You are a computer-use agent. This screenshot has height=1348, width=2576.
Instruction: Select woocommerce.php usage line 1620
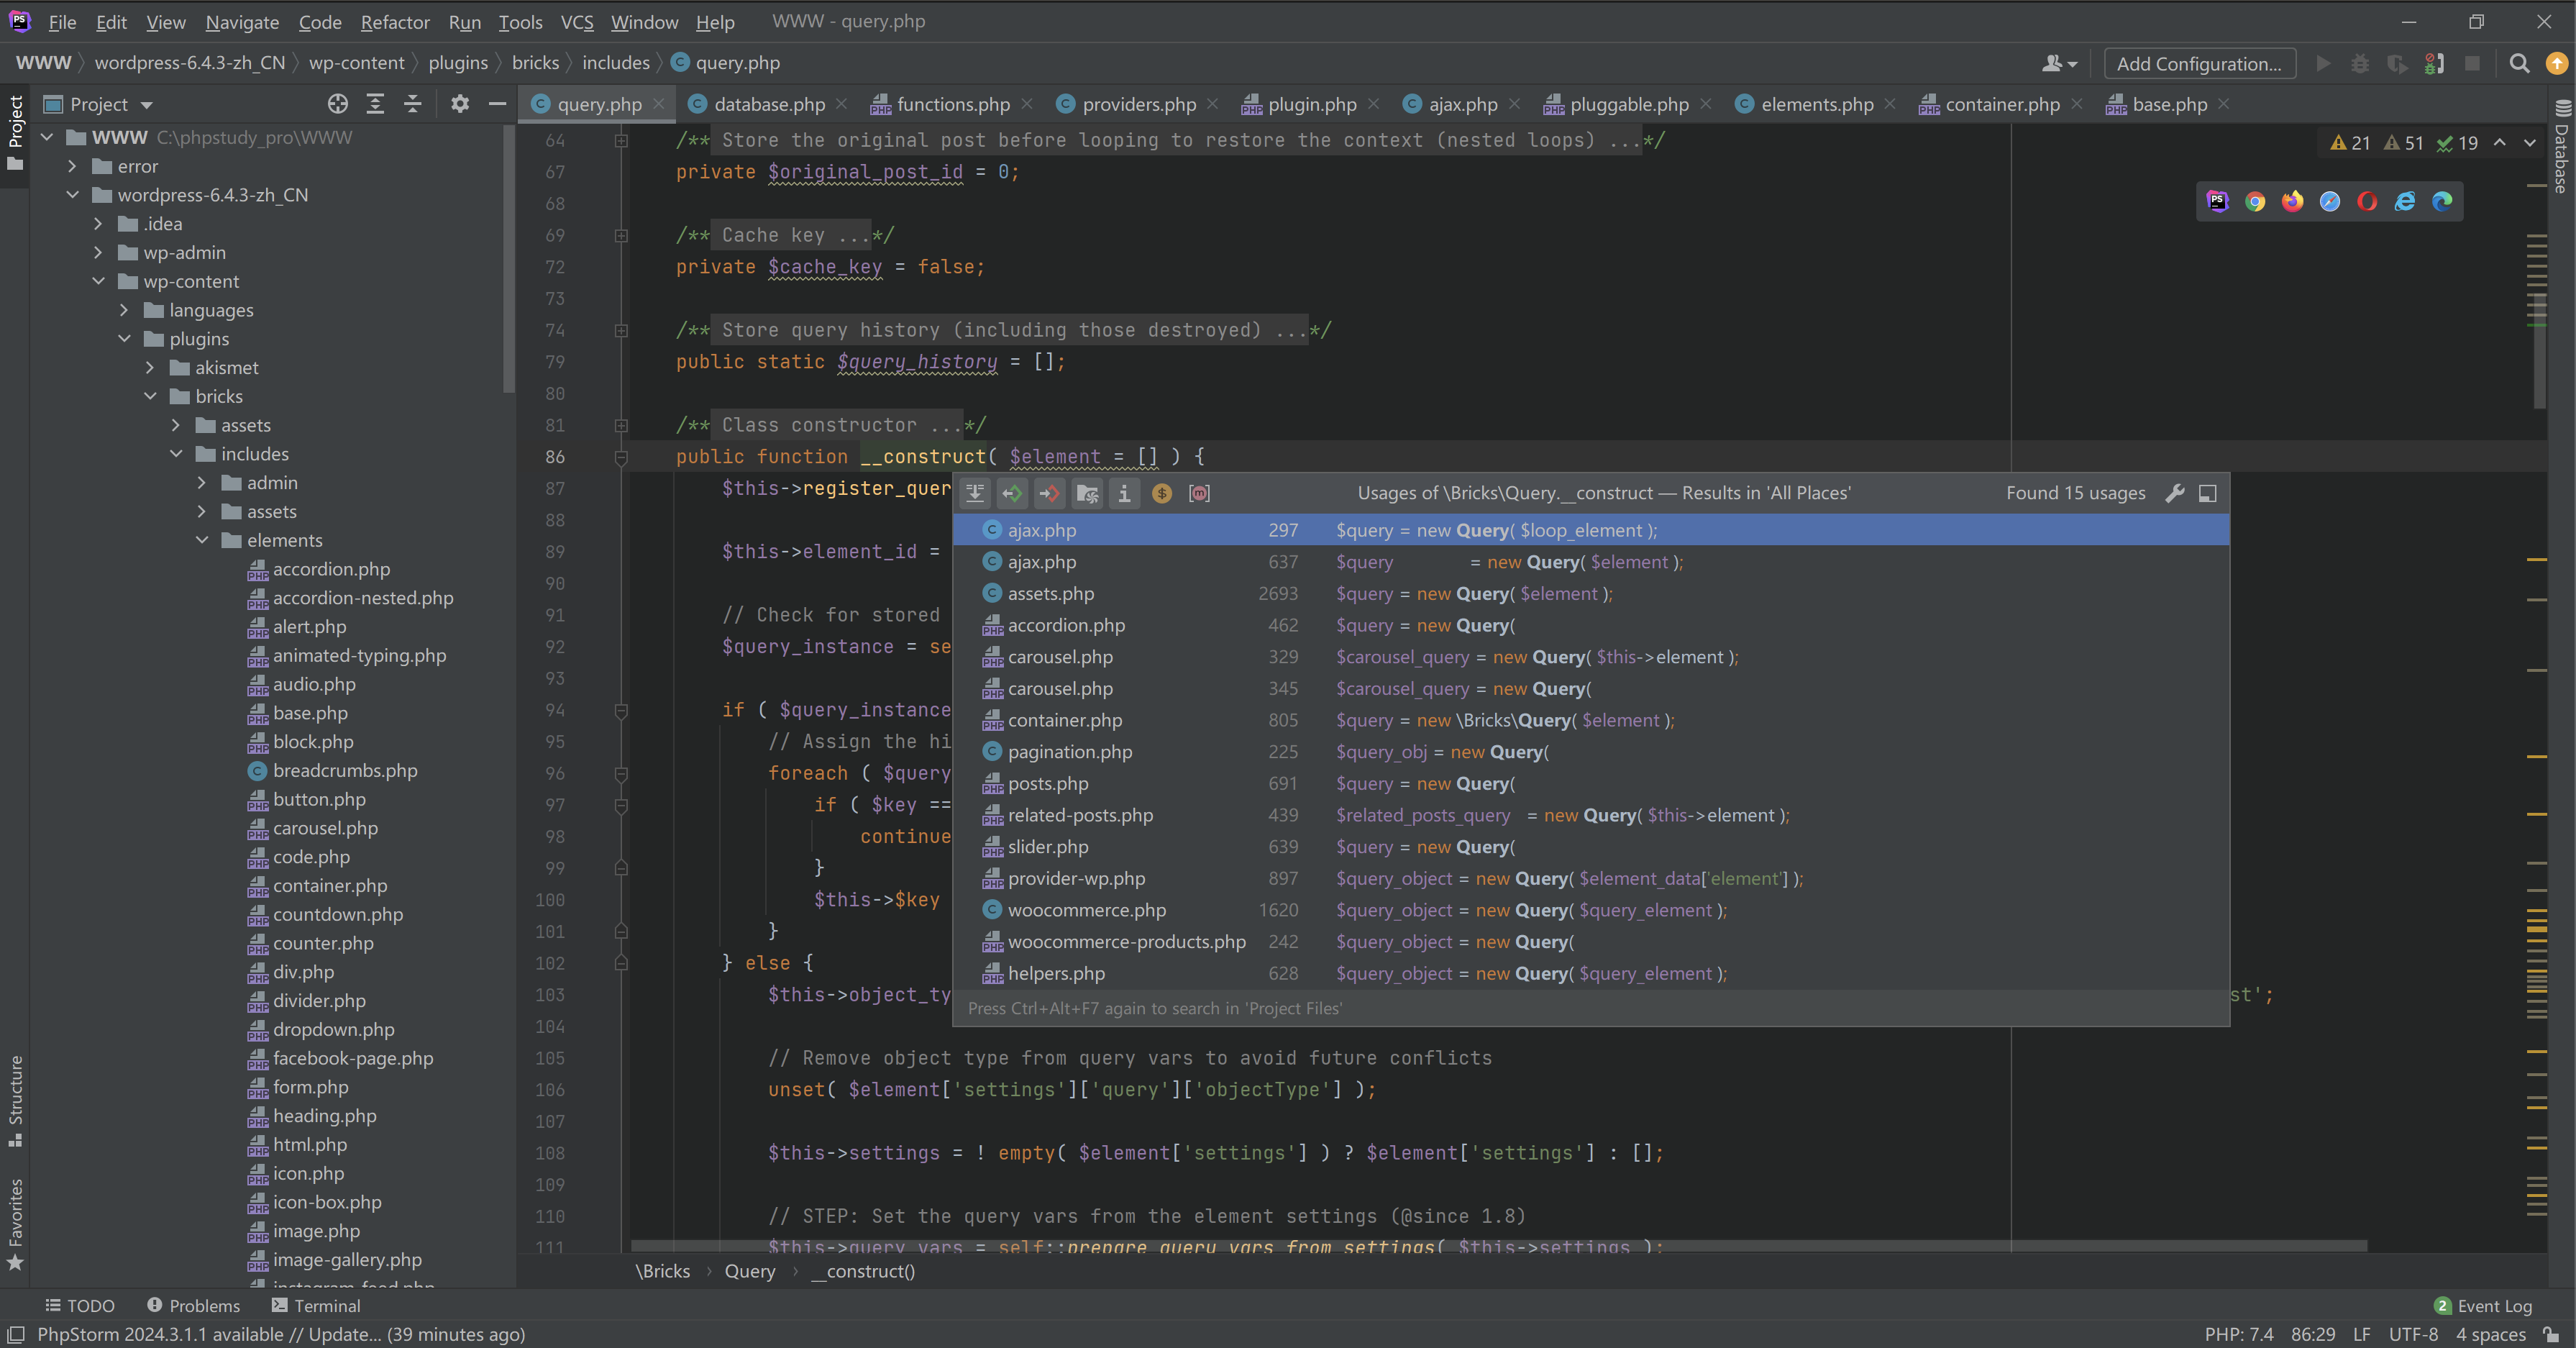click(1590, 910)
